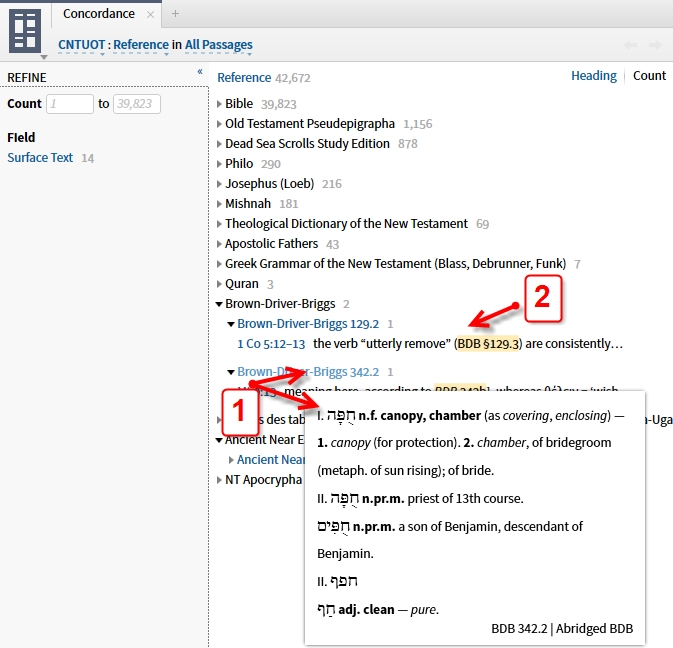Click 'priest of 13th course.' popup line
The image size is (673, 648).
(x=465, y=499)
